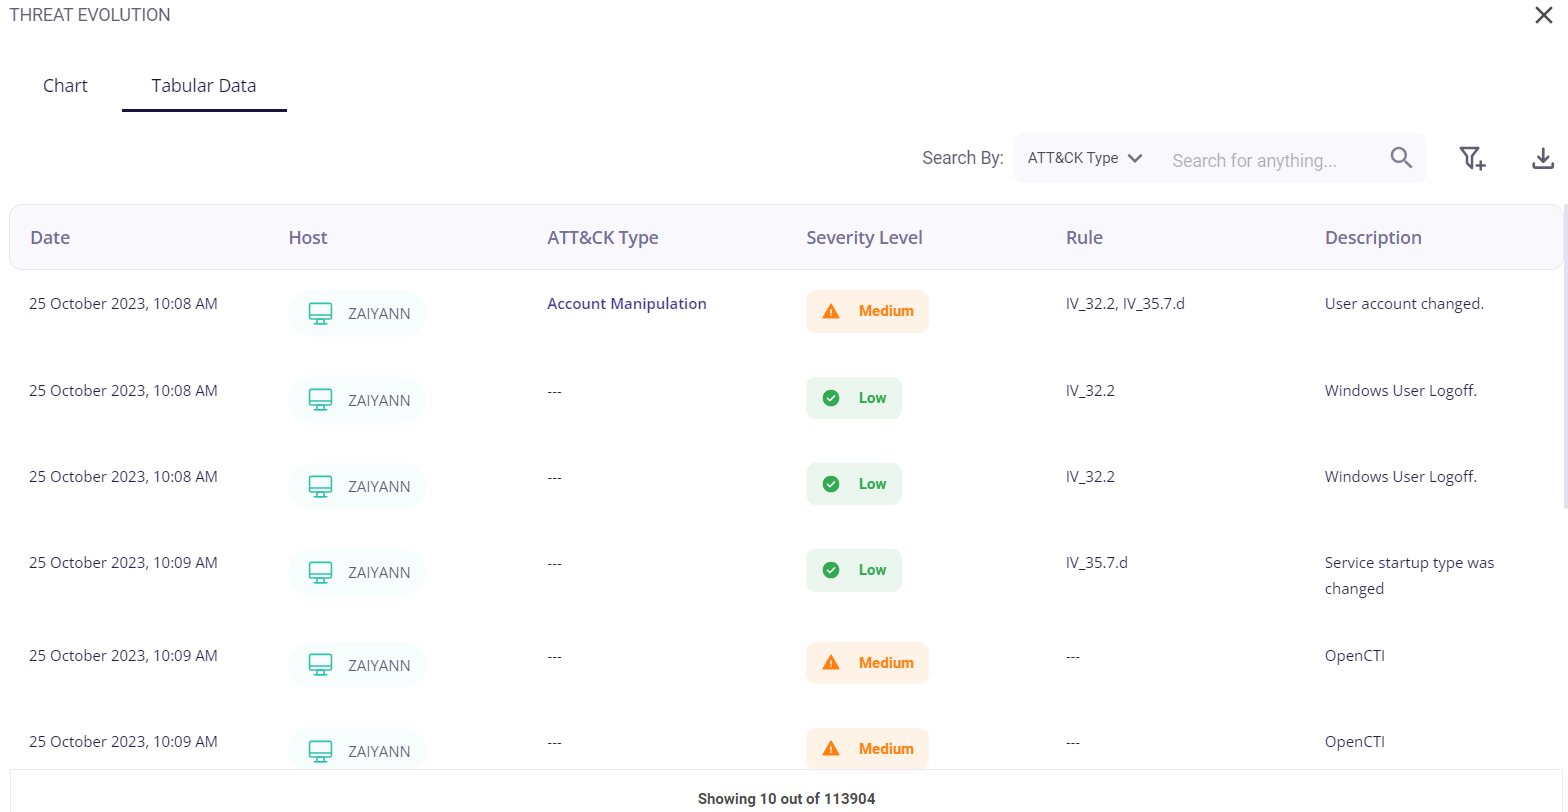Image resolution: width=1568 pixels, height=812 pixels.
Task: Select the Service startup type was changed description
Action: [1409, 576]
